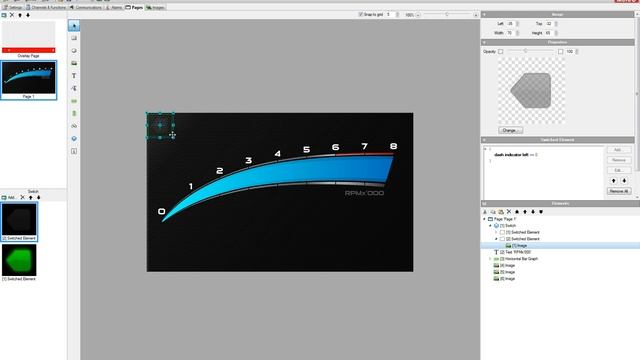Click the first icon in Elements toolbar
Image resolution: width=640 pixels, height=360 pixels.
(485, 212)
